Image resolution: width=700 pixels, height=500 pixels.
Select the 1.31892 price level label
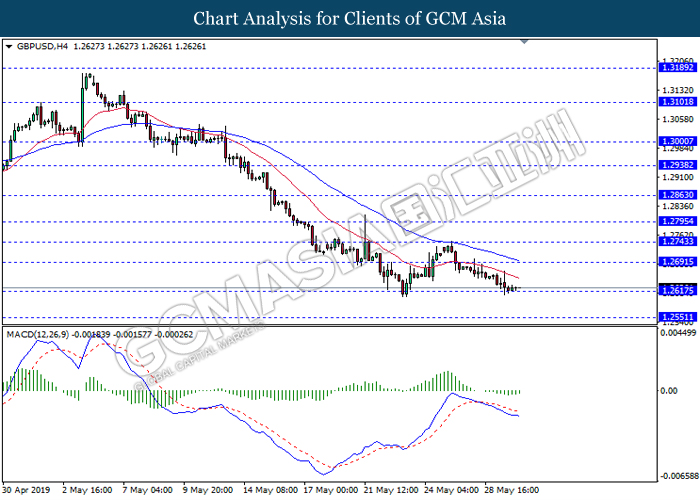678,68
